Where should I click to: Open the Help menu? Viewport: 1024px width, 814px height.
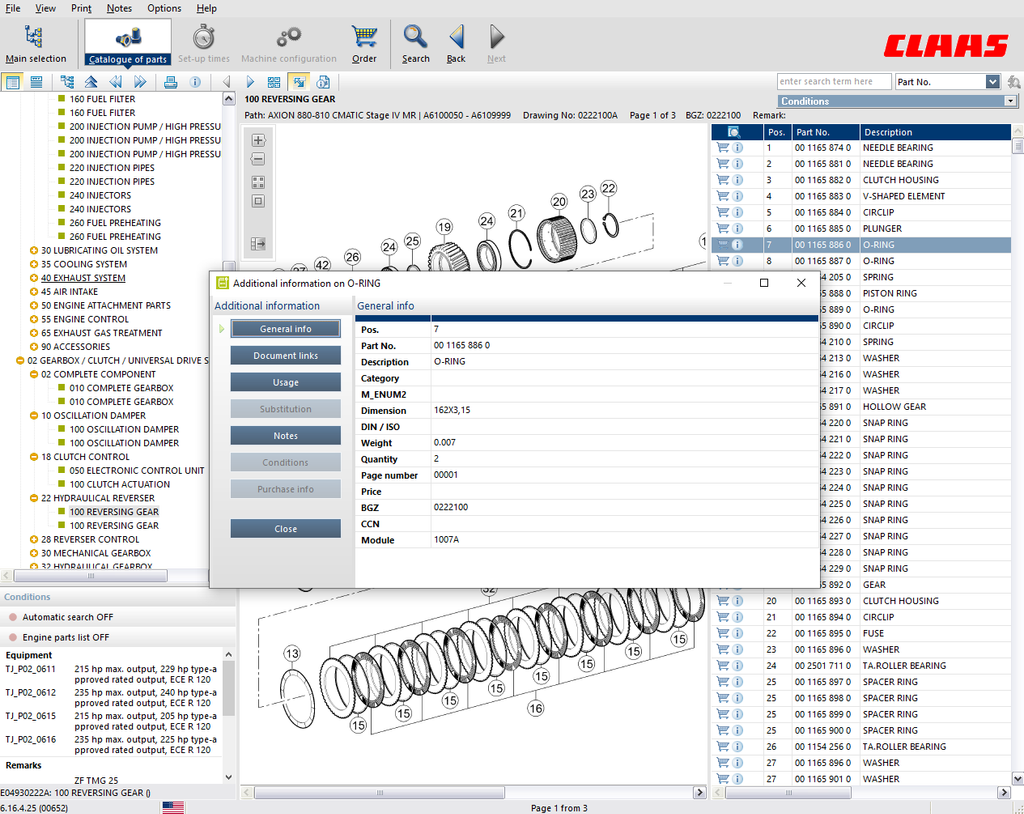click(206, 8)
